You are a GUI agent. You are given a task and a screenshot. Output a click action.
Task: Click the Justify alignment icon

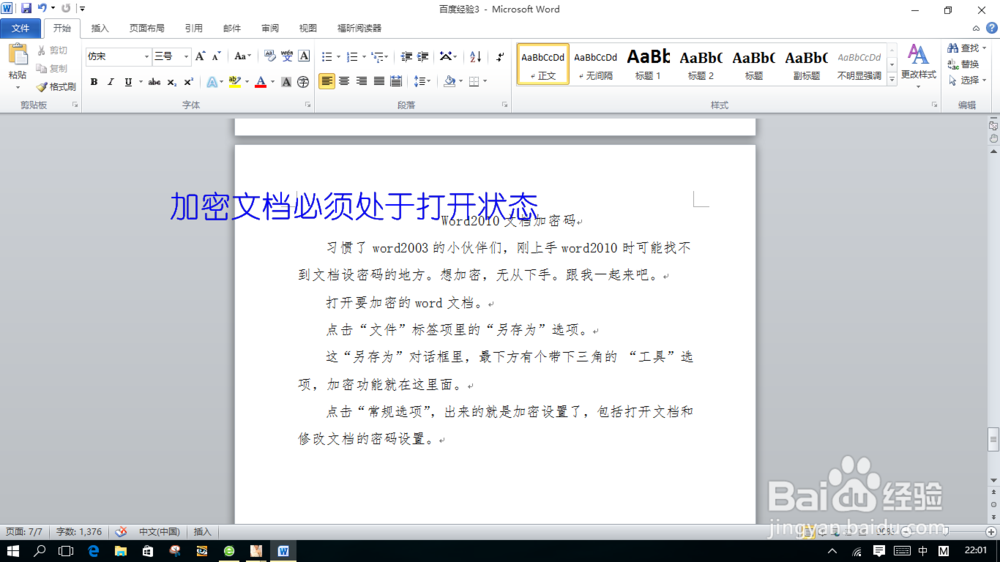pyautogui.click(x=379, y=81)
